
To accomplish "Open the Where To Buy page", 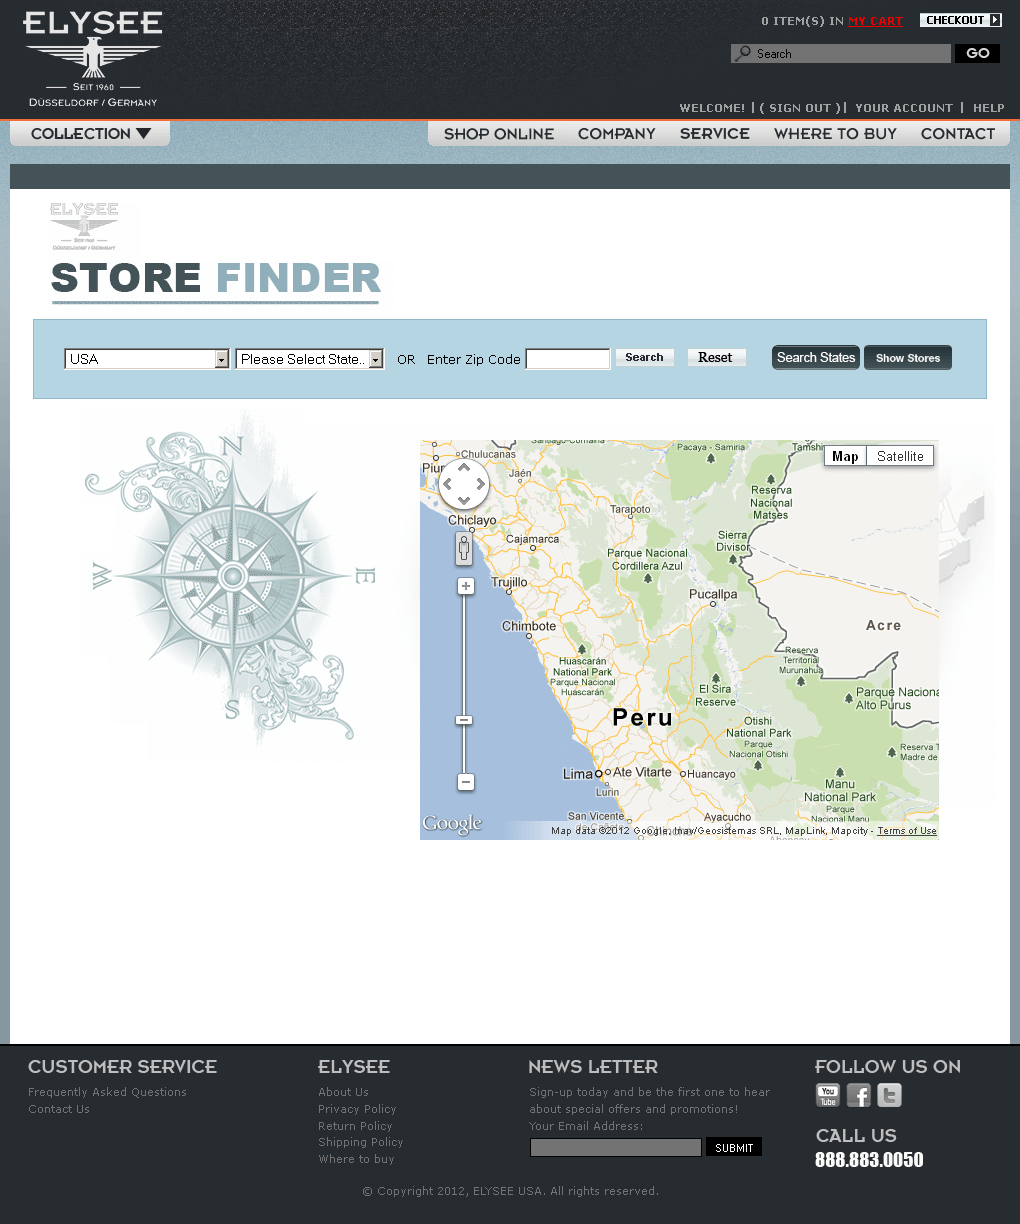I will 835,134.
